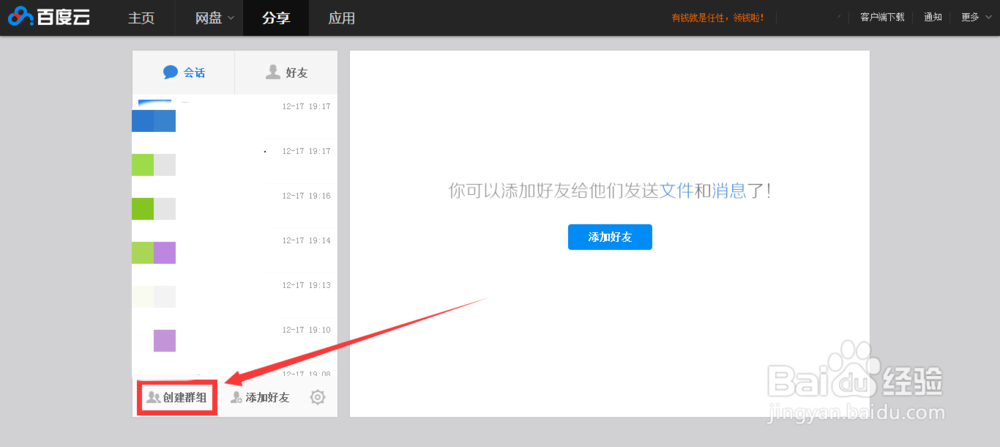The height and width of the screenshot is (447, 1000).
Task: Click the 创建群组 create group button
Action: click(177, 398)
